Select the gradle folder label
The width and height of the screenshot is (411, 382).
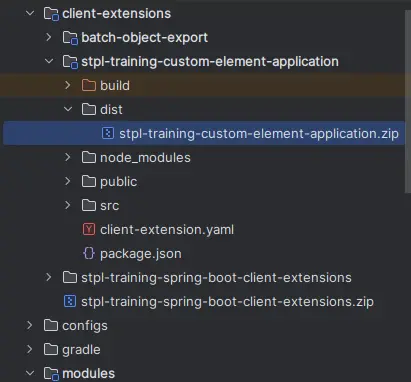[x=81, y=350]
